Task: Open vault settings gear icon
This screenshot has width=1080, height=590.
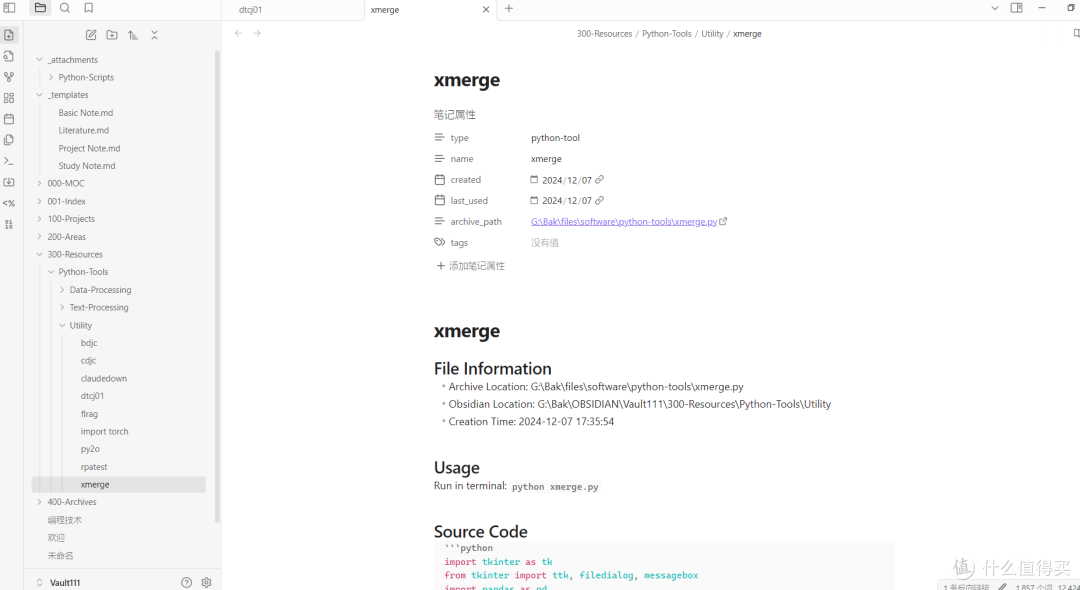Action: click(206, 582)
